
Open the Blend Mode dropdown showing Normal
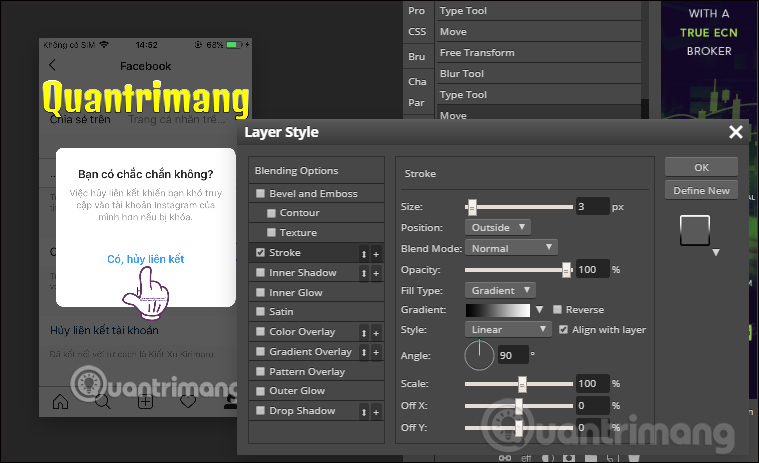pyautogui.click(x=511, y=248)
